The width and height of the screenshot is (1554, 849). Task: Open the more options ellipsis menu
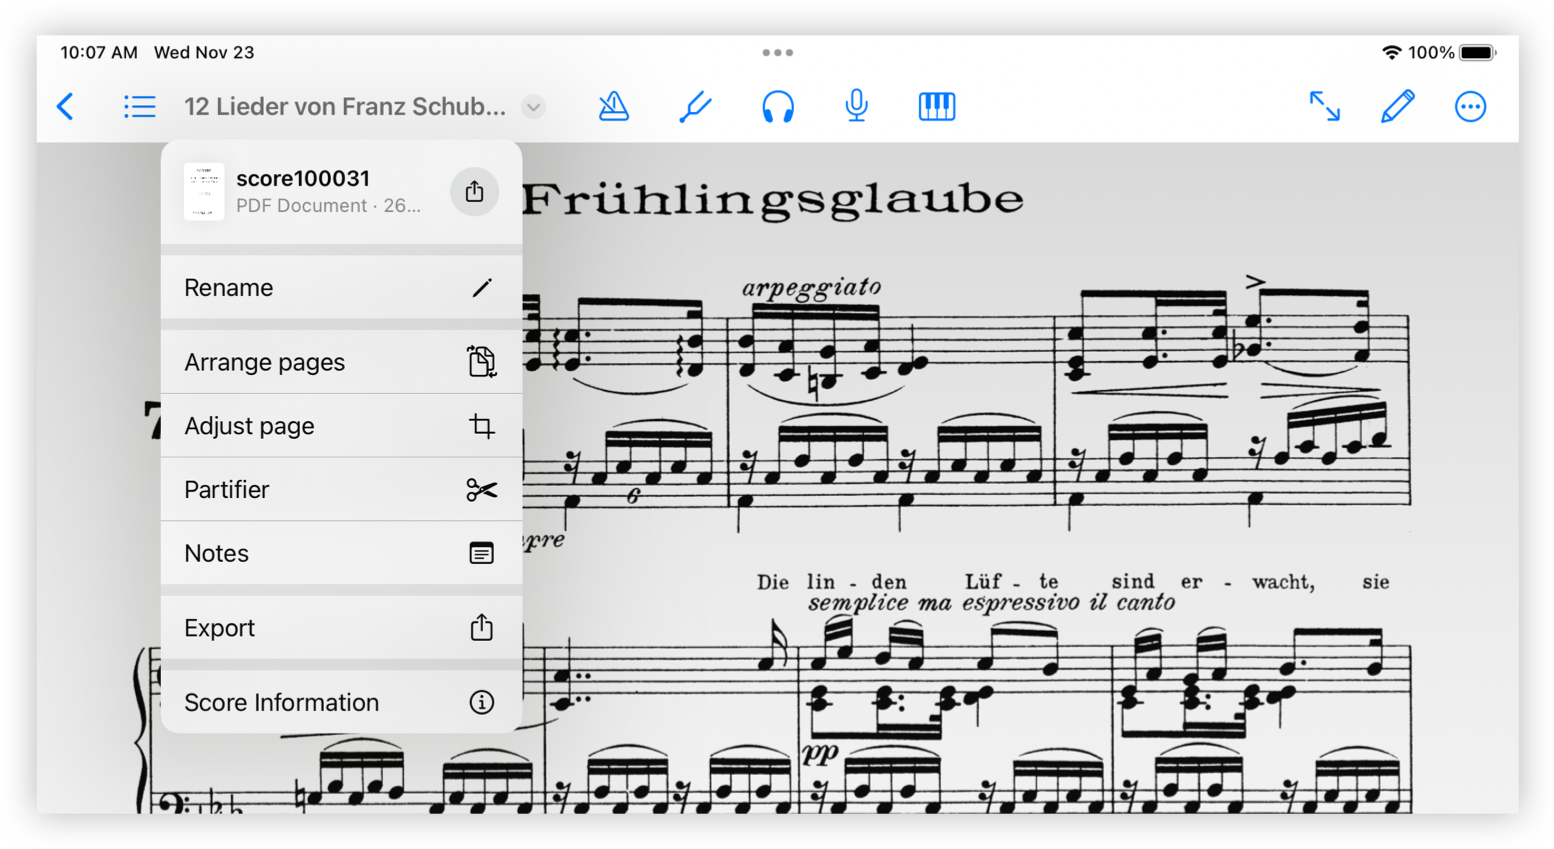tap(1469, 106)
